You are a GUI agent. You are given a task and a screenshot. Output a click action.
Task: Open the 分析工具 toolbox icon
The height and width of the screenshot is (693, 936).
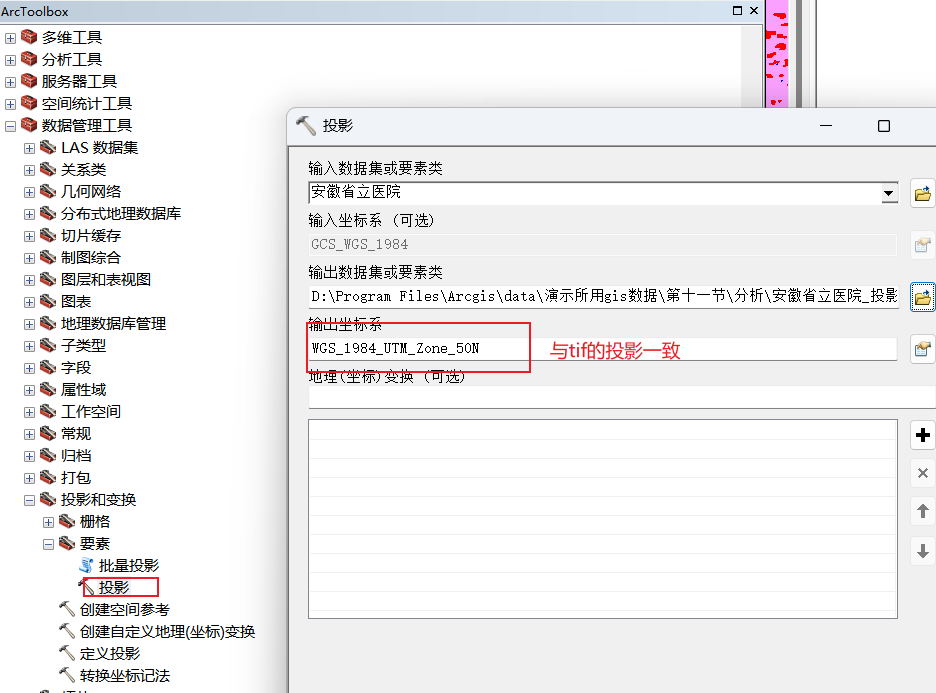pos(29,59)
